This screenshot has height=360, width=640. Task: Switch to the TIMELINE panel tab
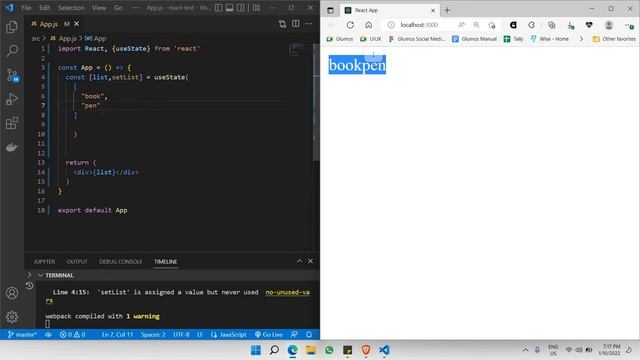[166, 262]
